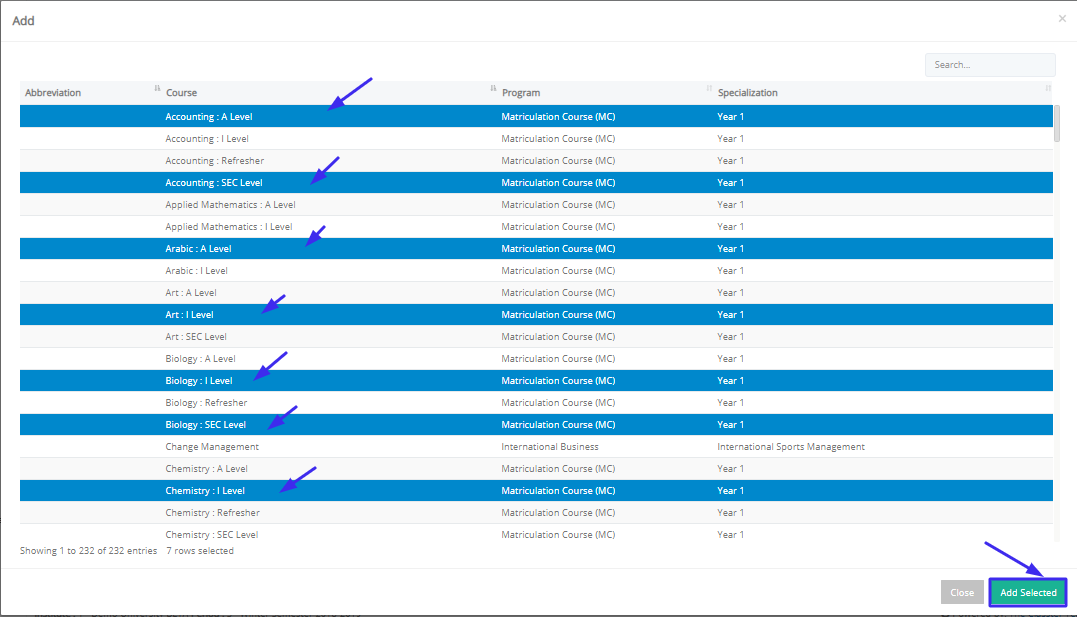Viewport: 1077px width, 617px height.
Task: Select the Art : A Level row
Action: coord(536,293)
